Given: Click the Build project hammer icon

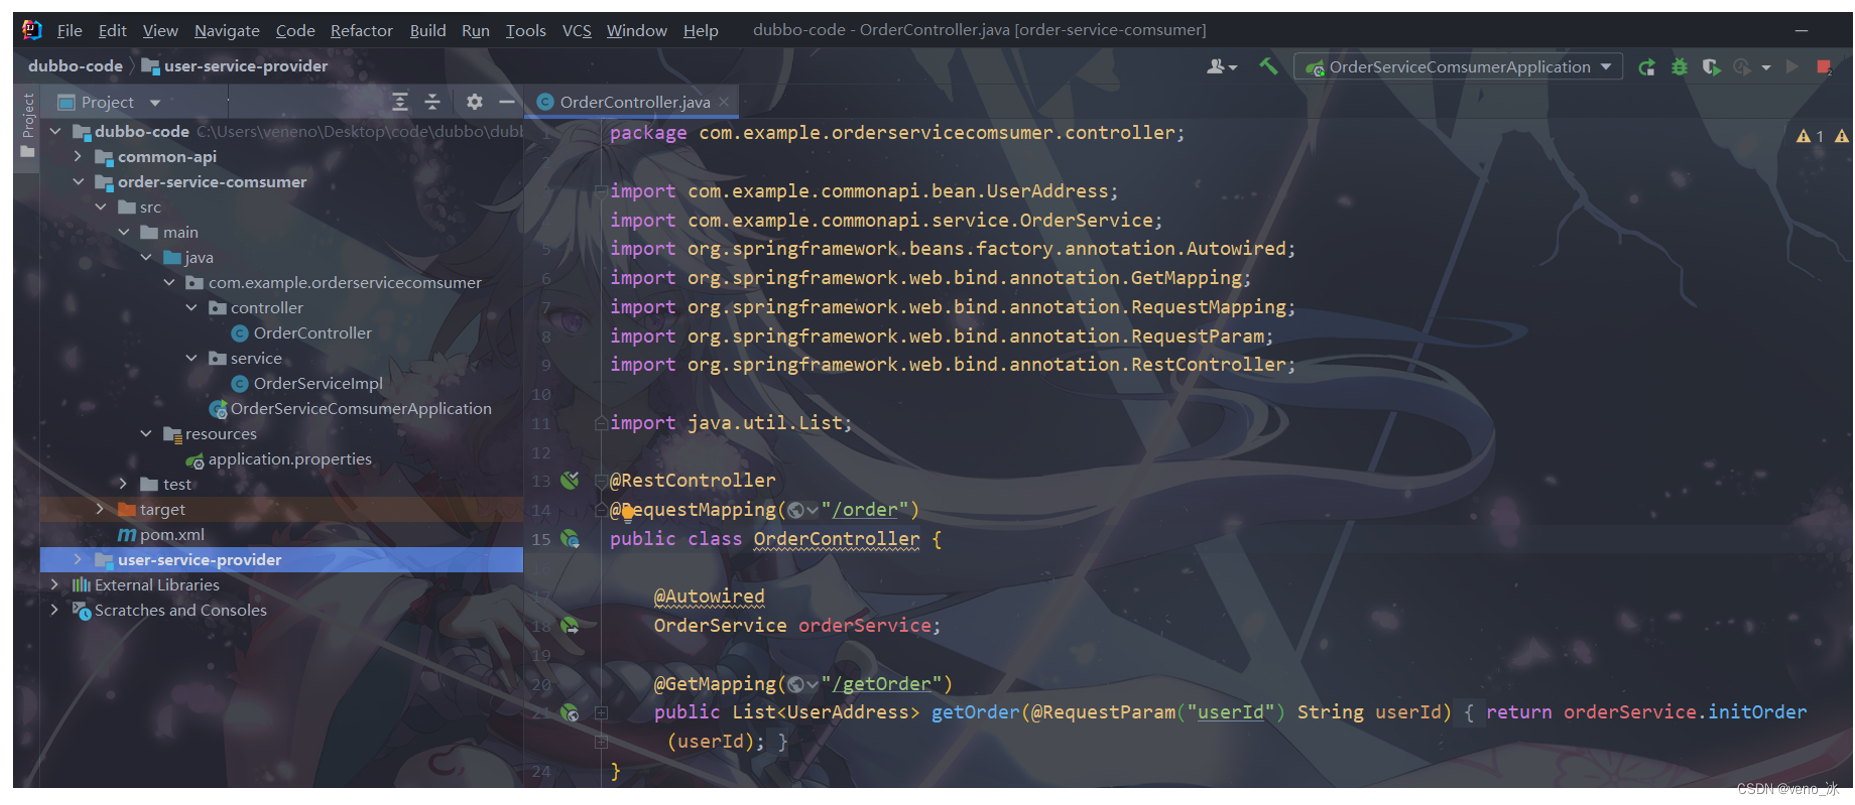Looking at the screenshot, I should [x=1268, y=67].
